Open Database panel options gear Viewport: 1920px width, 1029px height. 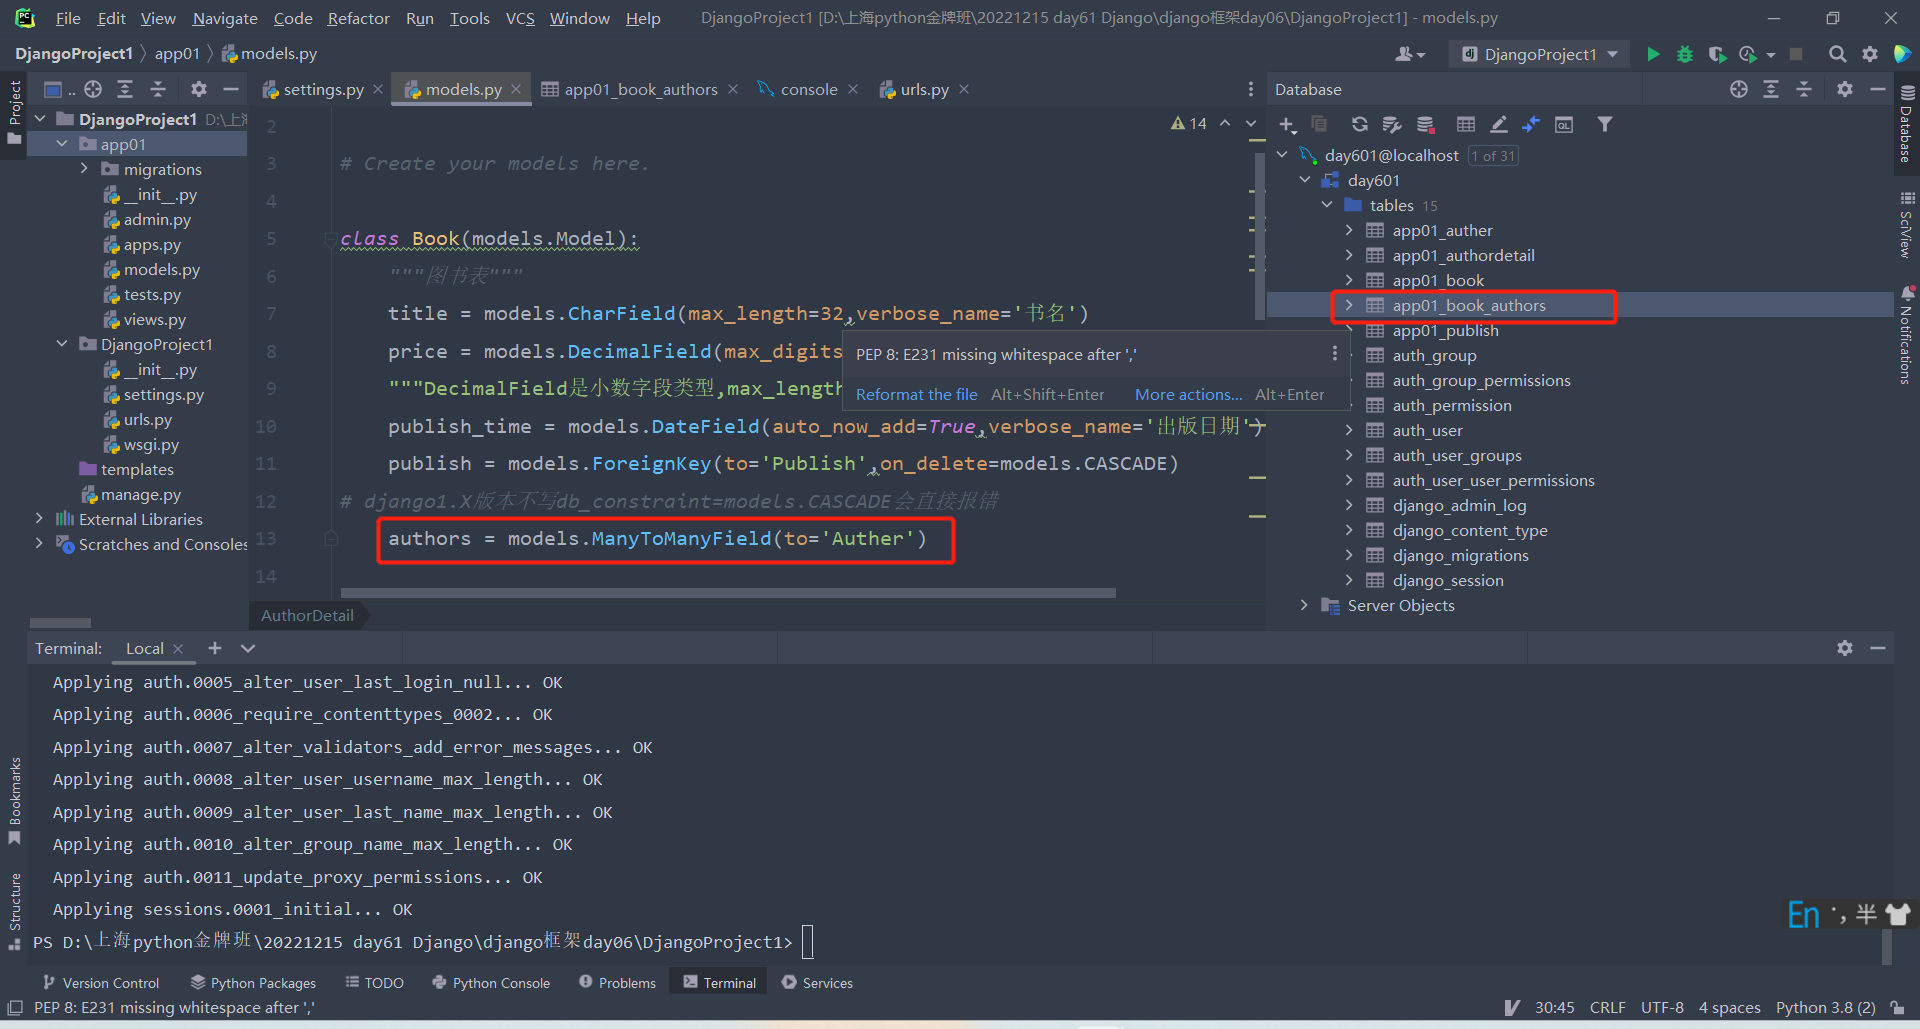[1845, 89]
